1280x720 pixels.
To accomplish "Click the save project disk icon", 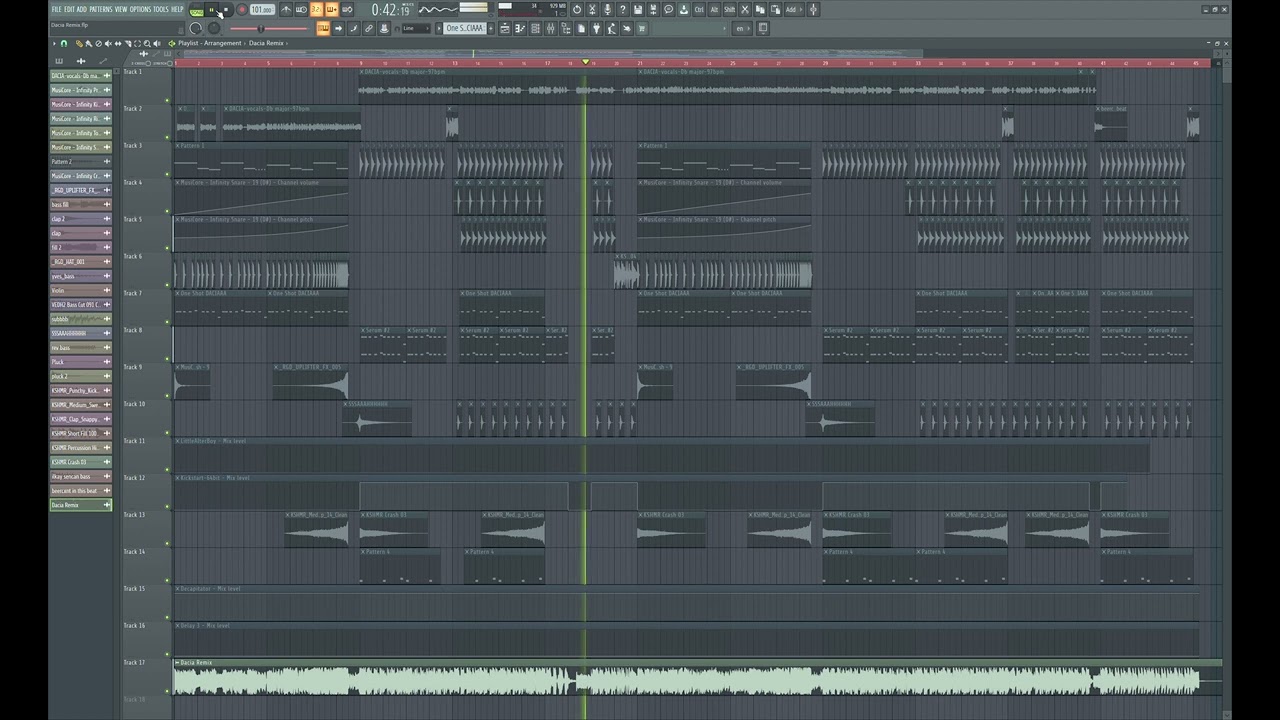I will pyautogui.click(x=638, y=10).
